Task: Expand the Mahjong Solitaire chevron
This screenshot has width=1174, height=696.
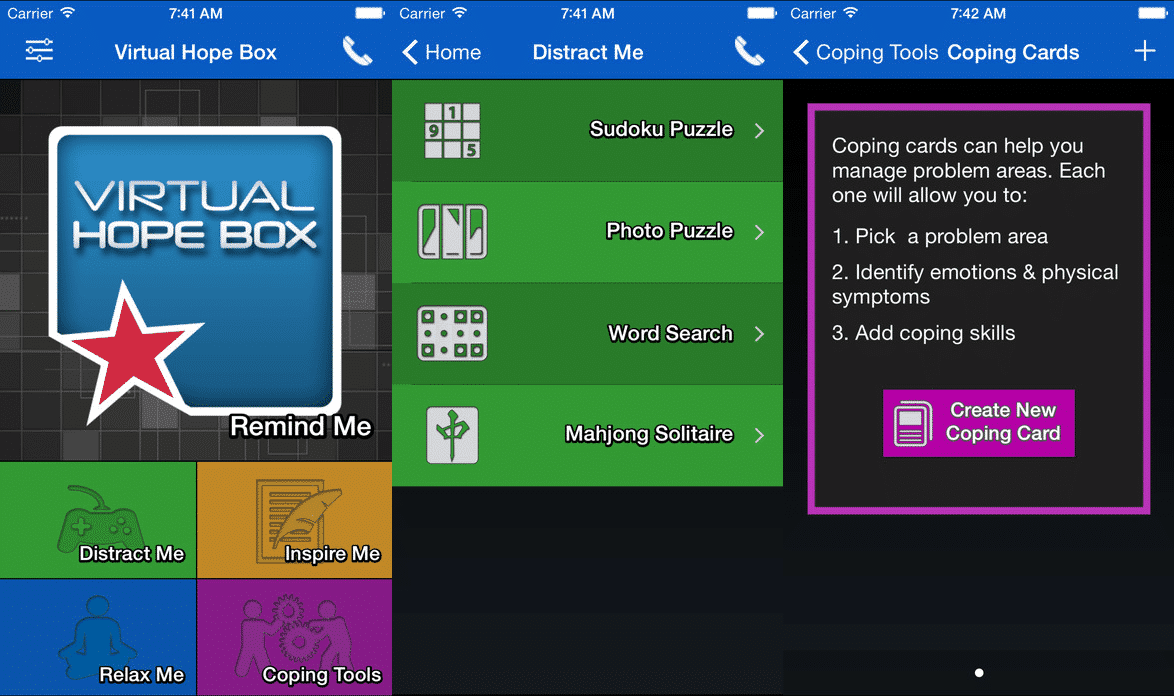Action: tap(759, 435)
